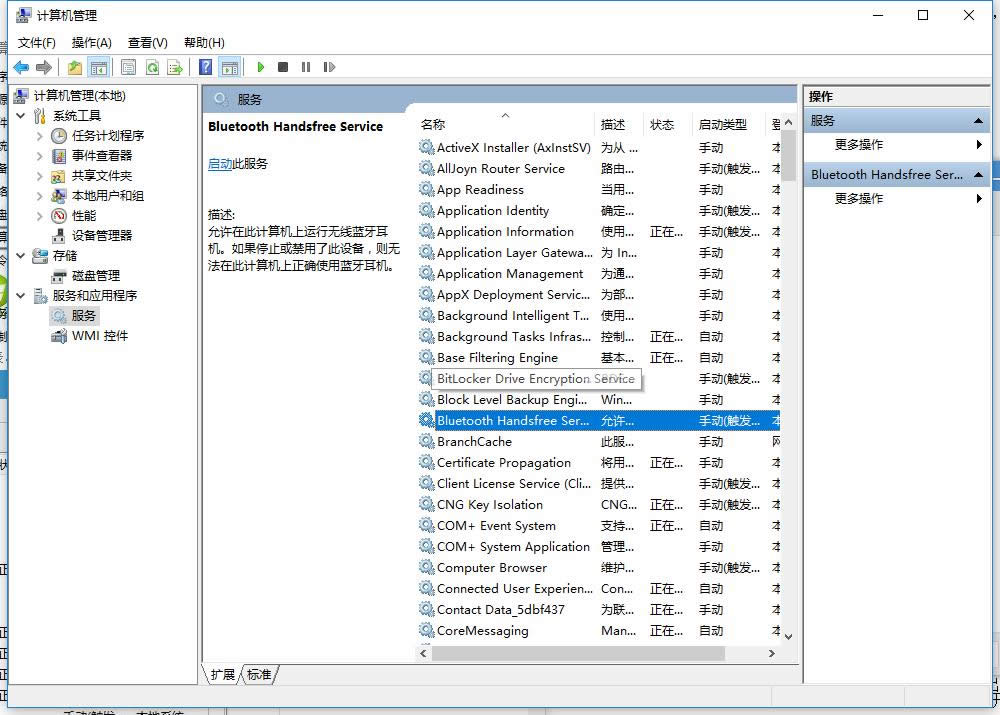1000x715 pixels.
Task: Click the horizontal scrollbar right arrow
Action: pyautogui.click(x=771, y=652)
